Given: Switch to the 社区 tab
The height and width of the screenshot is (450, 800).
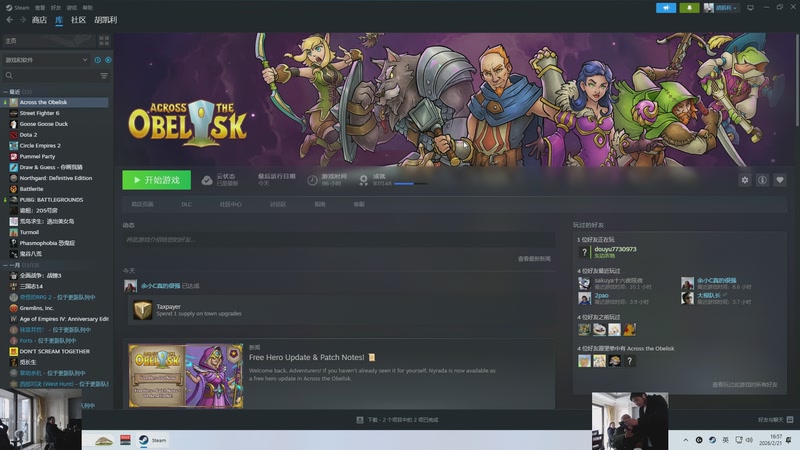Looking at the screenshot, I should (x=78, y=20).
